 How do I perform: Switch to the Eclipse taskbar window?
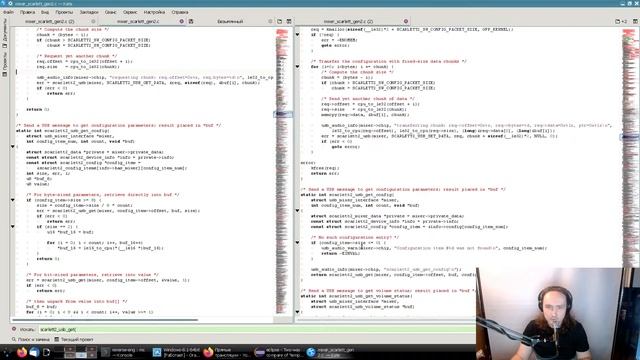pyautogui.click(x=278, y=352)
